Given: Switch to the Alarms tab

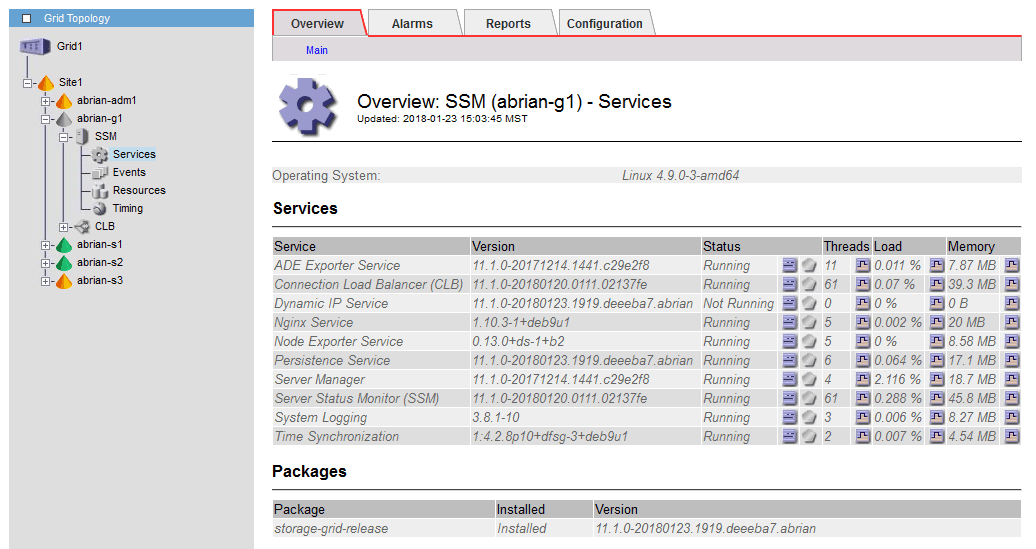Looking at the screenshot, I should click(412, 24).
